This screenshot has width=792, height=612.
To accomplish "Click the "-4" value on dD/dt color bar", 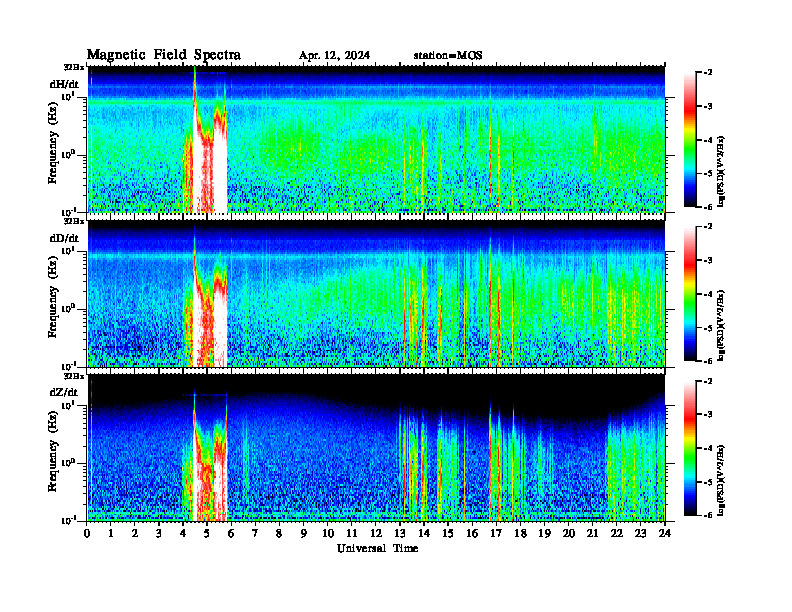I will coord(707,294).
